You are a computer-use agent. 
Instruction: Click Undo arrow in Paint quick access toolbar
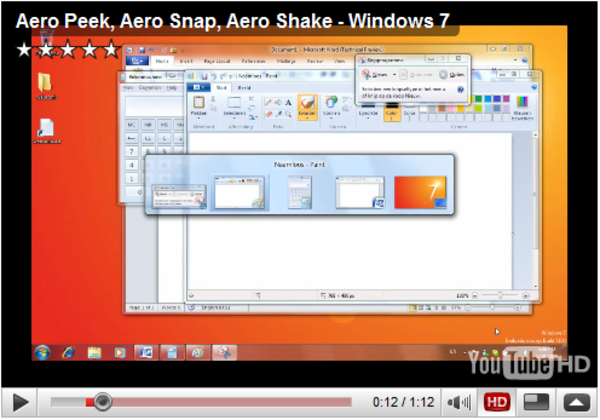point(214,76)
